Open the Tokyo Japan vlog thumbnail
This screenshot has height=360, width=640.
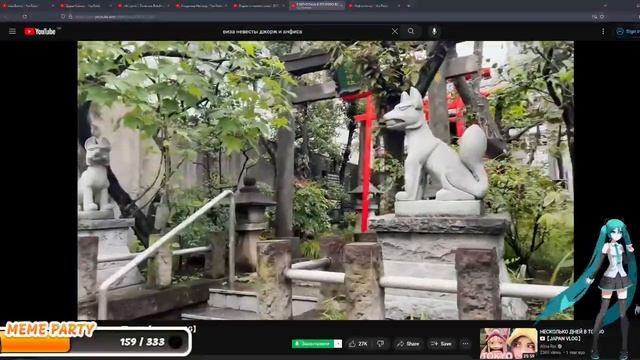pyautogui.click(x=509, y=343)
